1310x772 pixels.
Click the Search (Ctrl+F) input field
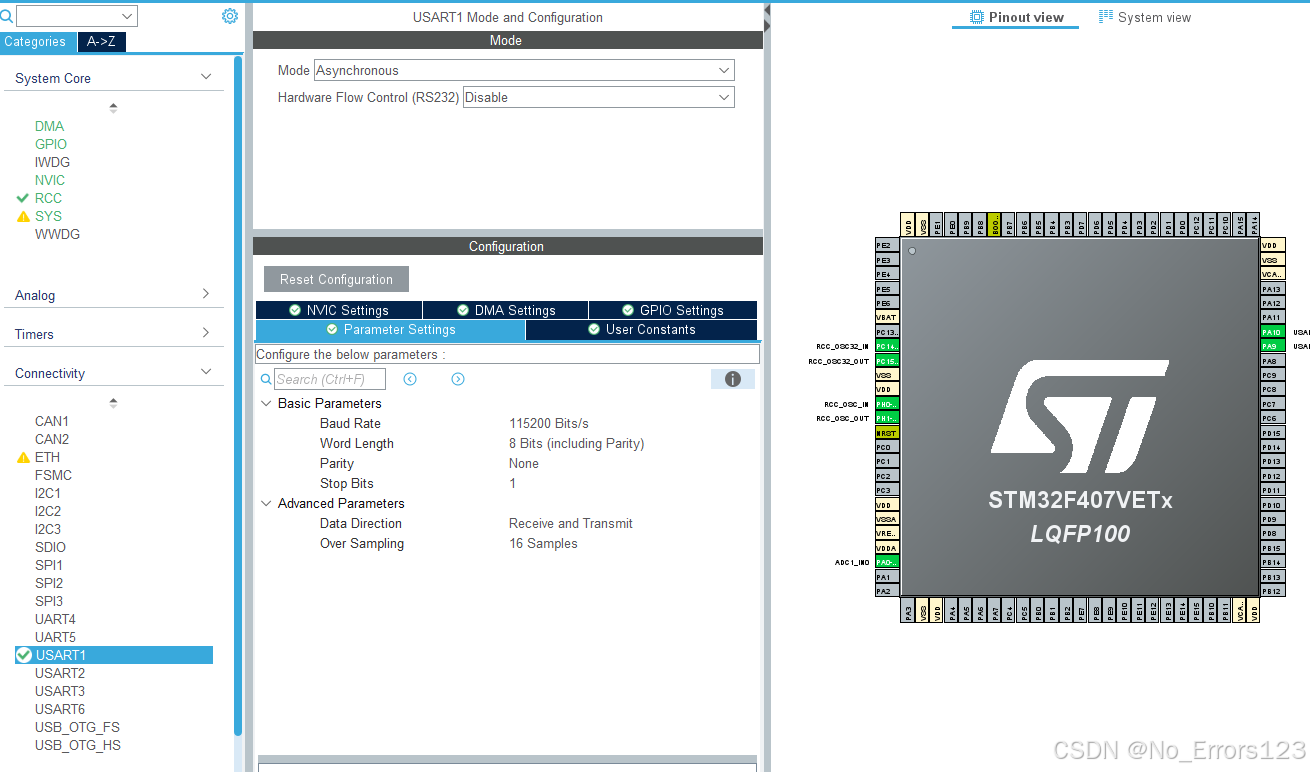[x=330, y=378]
